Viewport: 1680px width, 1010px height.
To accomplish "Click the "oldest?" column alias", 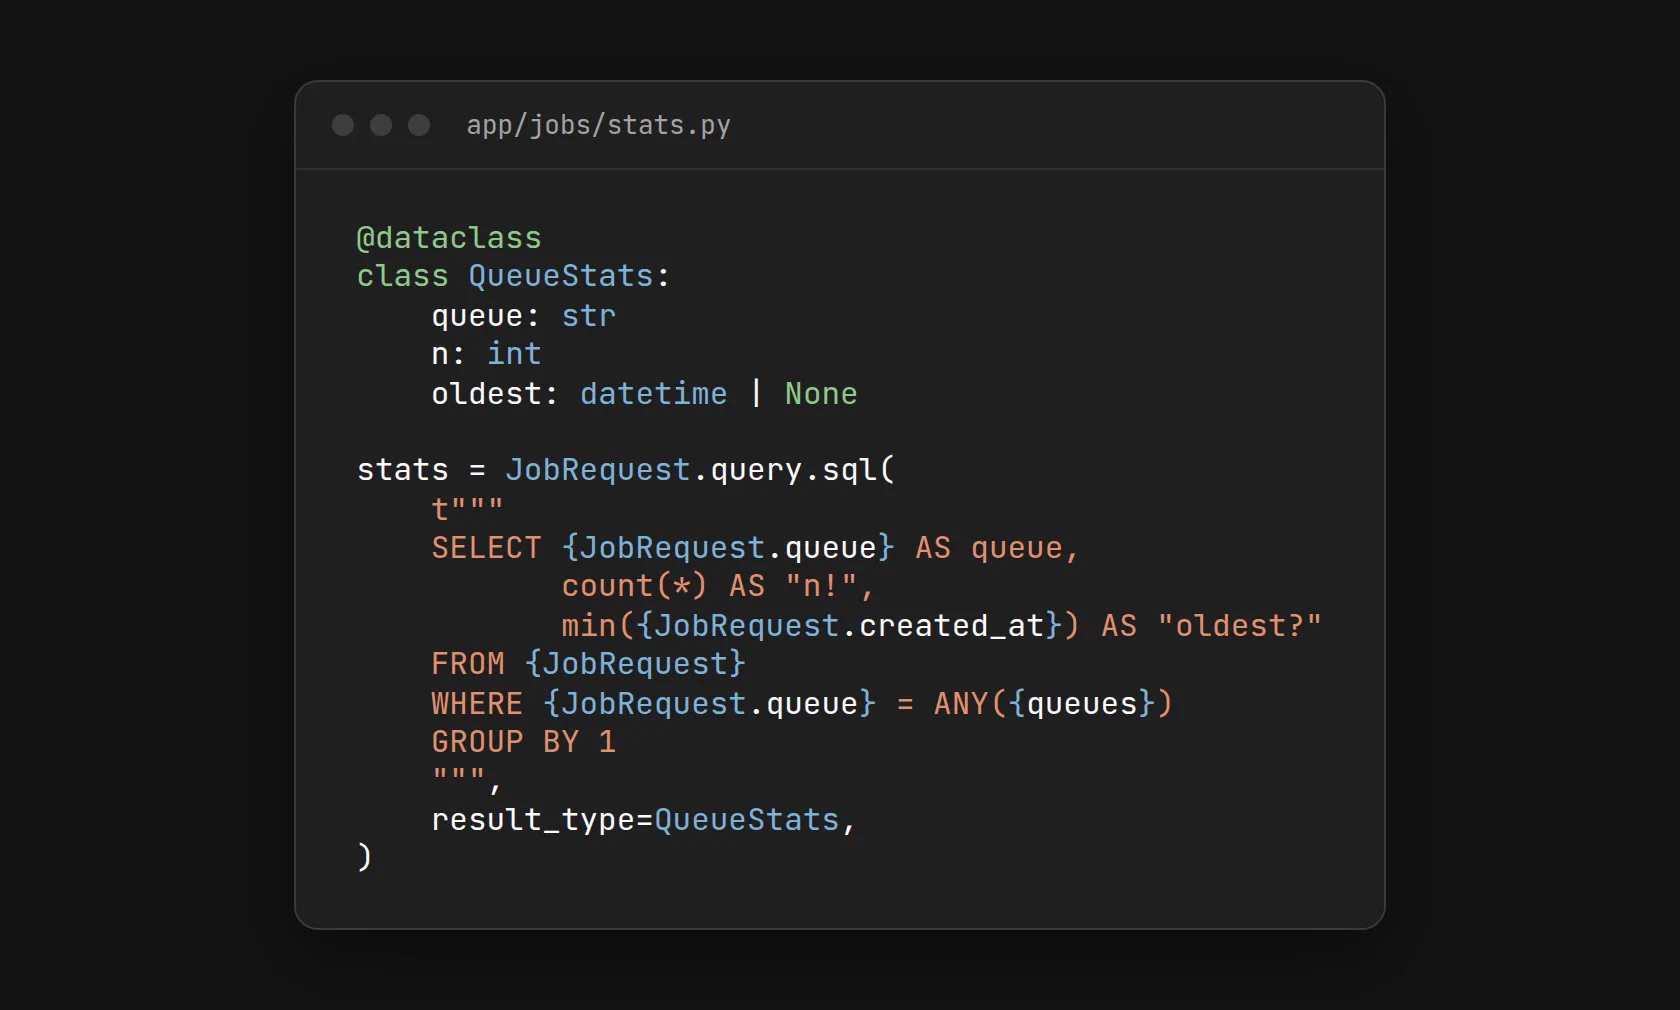I will click(x=1239, y=626).
